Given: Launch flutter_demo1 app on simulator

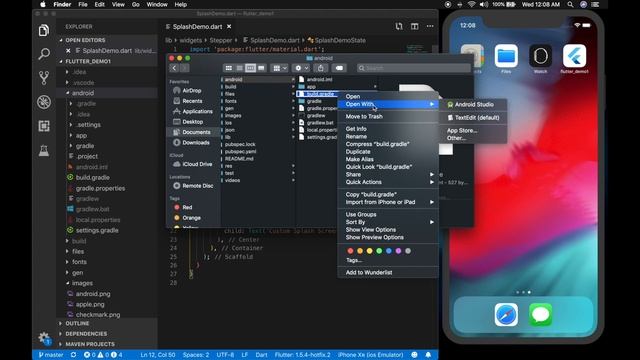Looking at the screenshot, I should 574,56.
